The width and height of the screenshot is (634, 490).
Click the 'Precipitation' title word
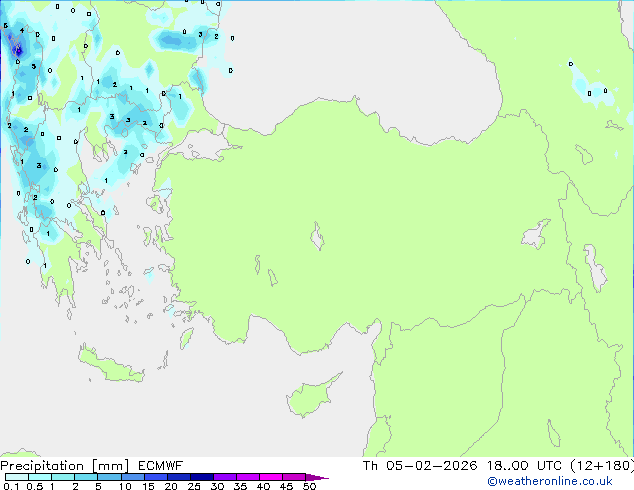click(x=42, y=466)
